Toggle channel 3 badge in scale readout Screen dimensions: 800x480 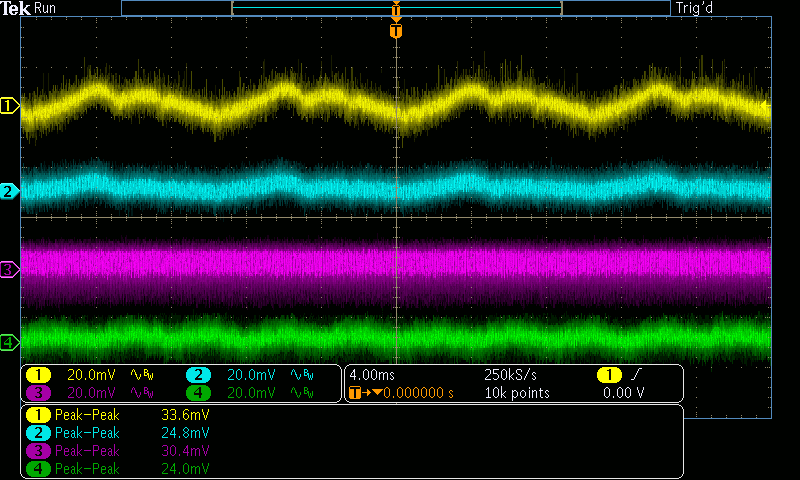(x=38, y=393)
